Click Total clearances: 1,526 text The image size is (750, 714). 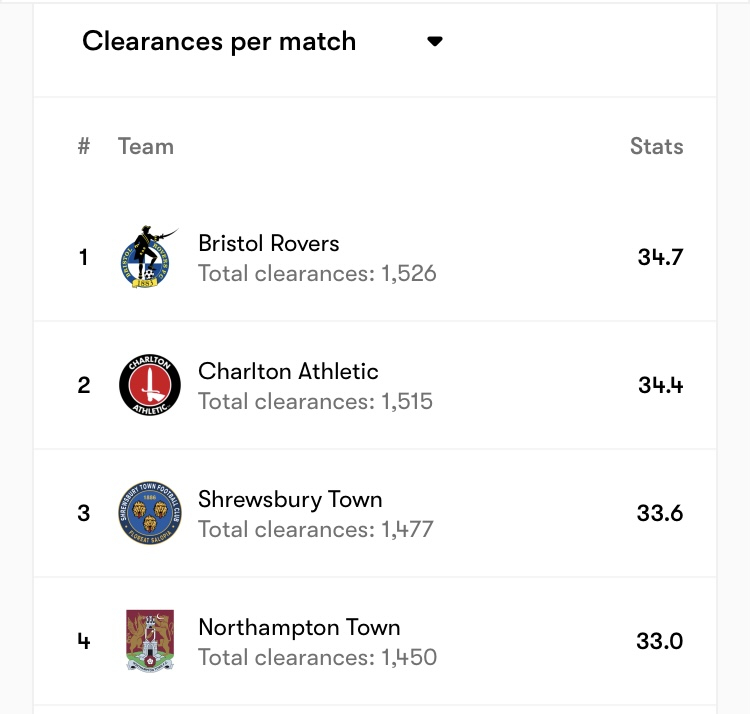coord(317,273)
